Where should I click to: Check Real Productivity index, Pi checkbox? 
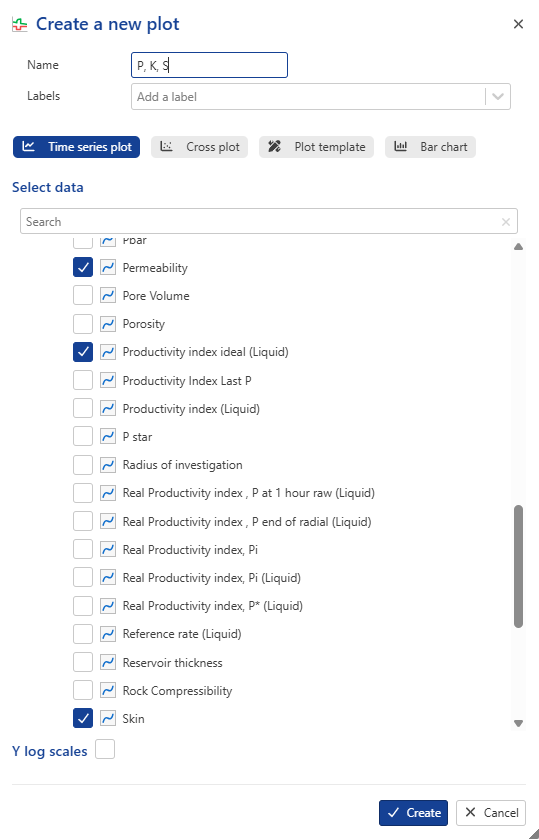(x=83, y=549)
